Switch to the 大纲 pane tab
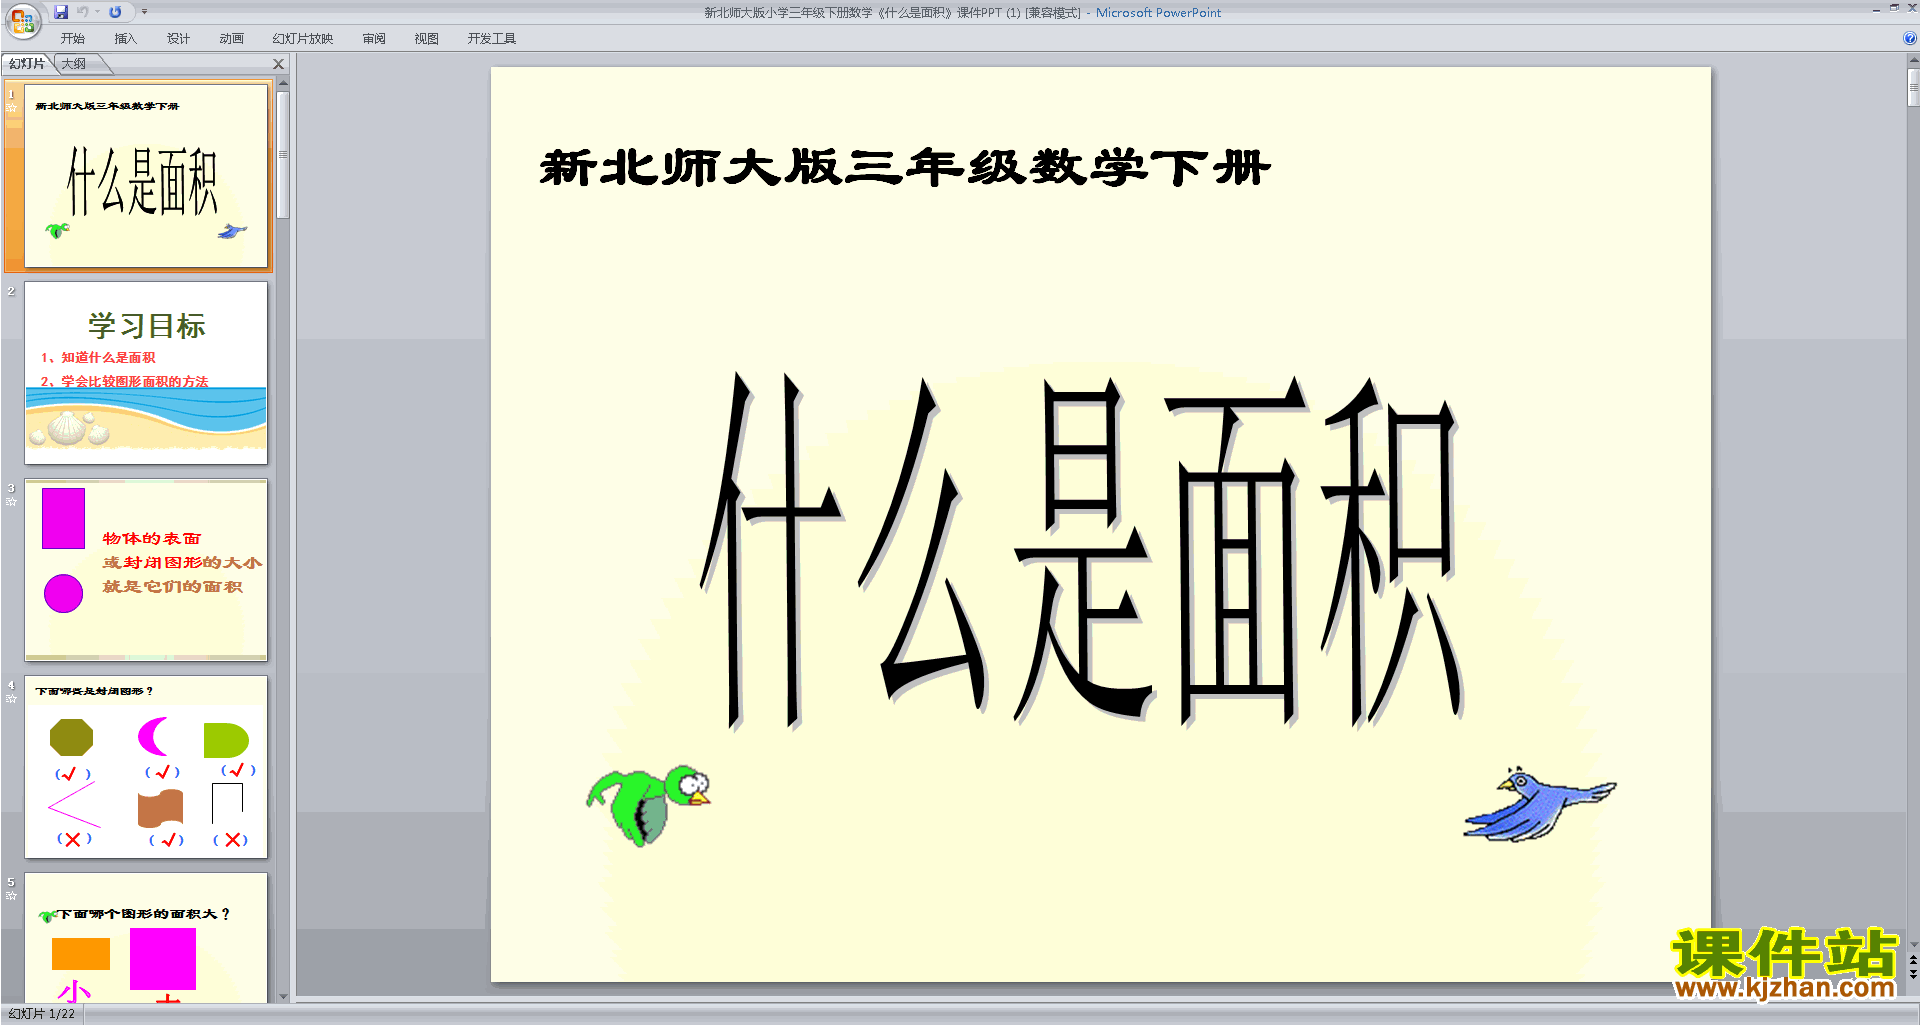This screenshot has width=1920, height=1025. pyautogui.click(x=74, y=64)
